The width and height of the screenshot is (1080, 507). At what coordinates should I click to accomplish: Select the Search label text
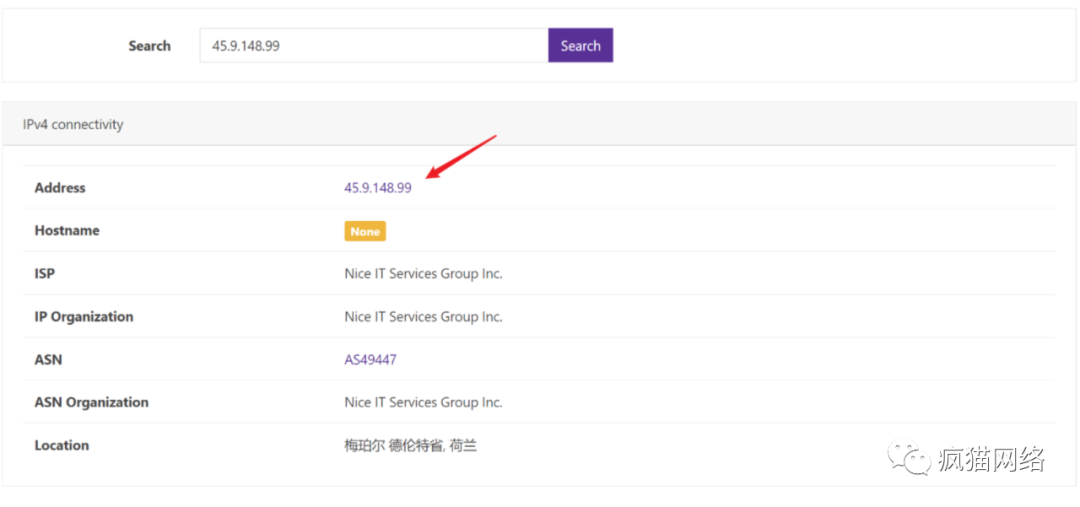[x=149, y=46]
